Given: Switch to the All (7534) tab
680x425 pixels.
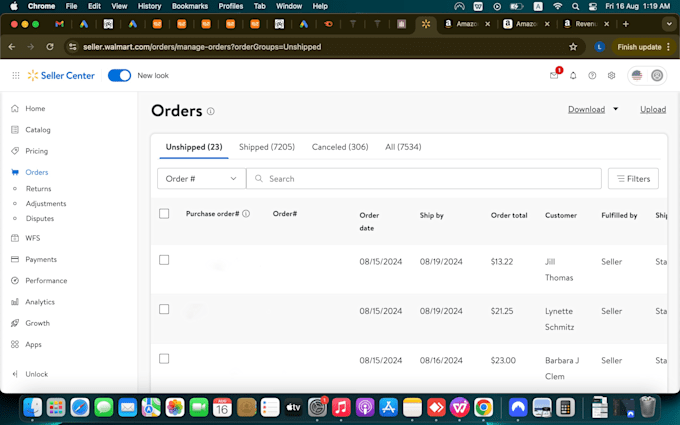Looking at the screenshot, I should pyautogui.click(x=403, y=147).
